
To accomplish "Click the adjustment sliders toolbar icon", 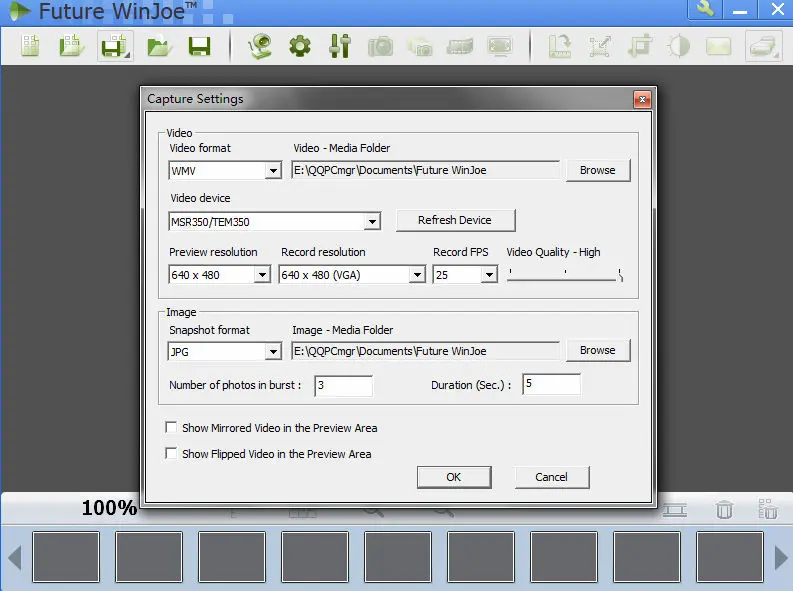I will (340, 46).
